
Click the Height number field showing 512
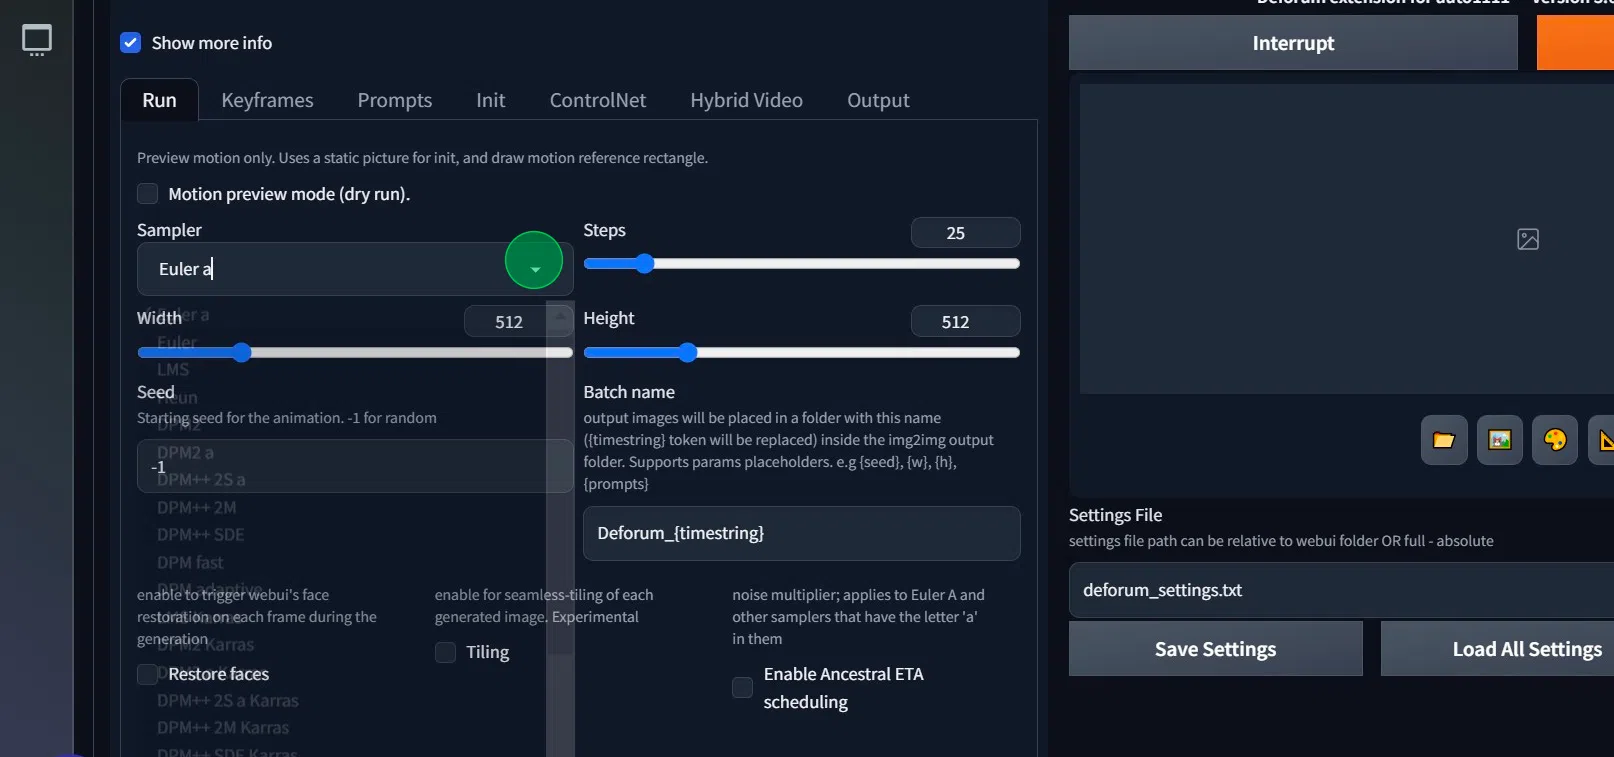(965, 322)
